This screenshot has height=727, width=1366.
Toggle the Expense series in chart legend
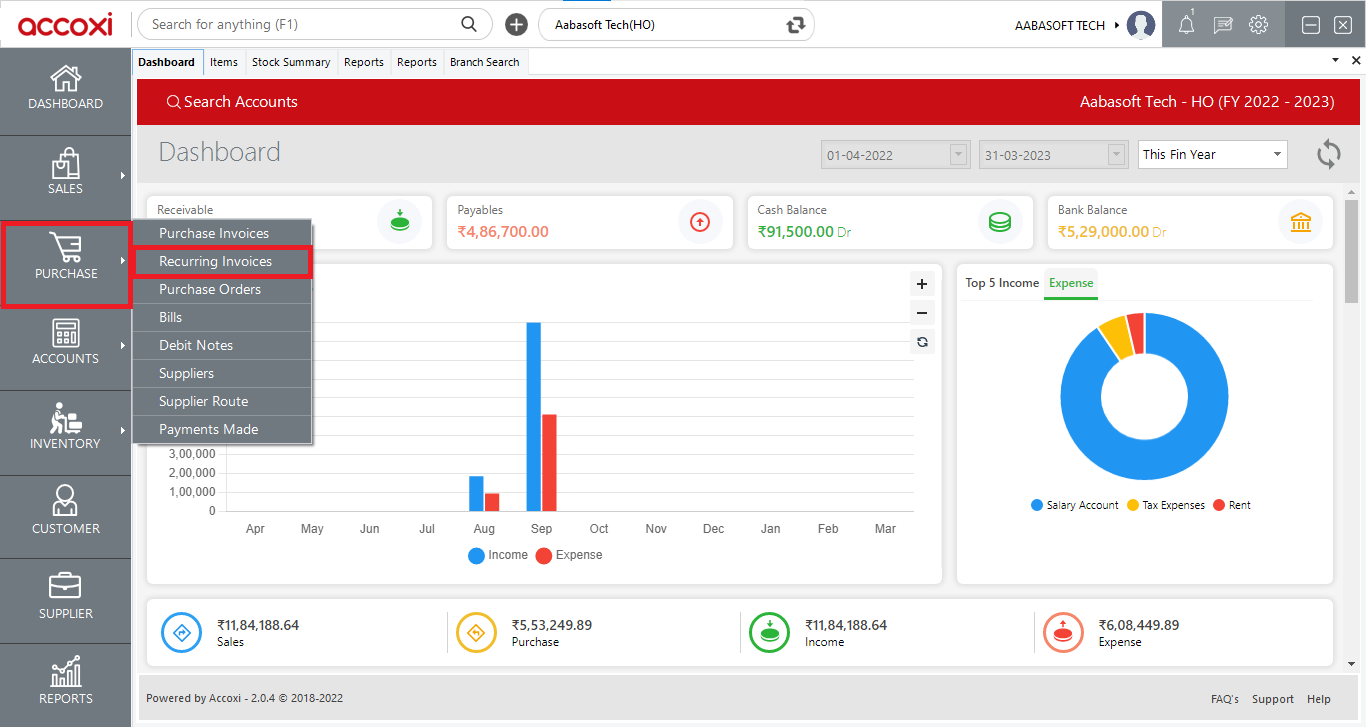(x=569, y=555)
